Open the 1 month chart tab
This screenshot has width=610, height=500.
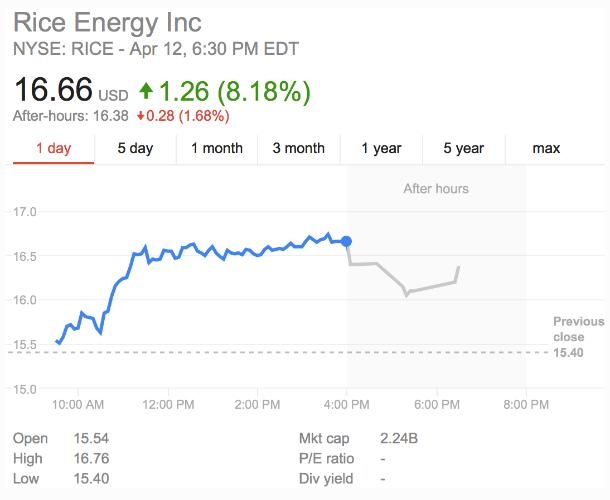[217, 148]
